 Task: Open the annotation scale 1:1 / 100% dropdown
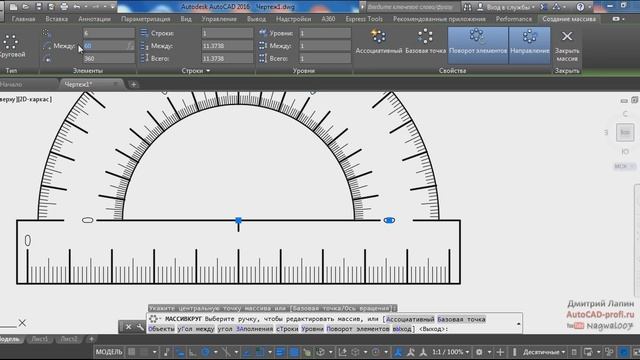tap(451, 352)
